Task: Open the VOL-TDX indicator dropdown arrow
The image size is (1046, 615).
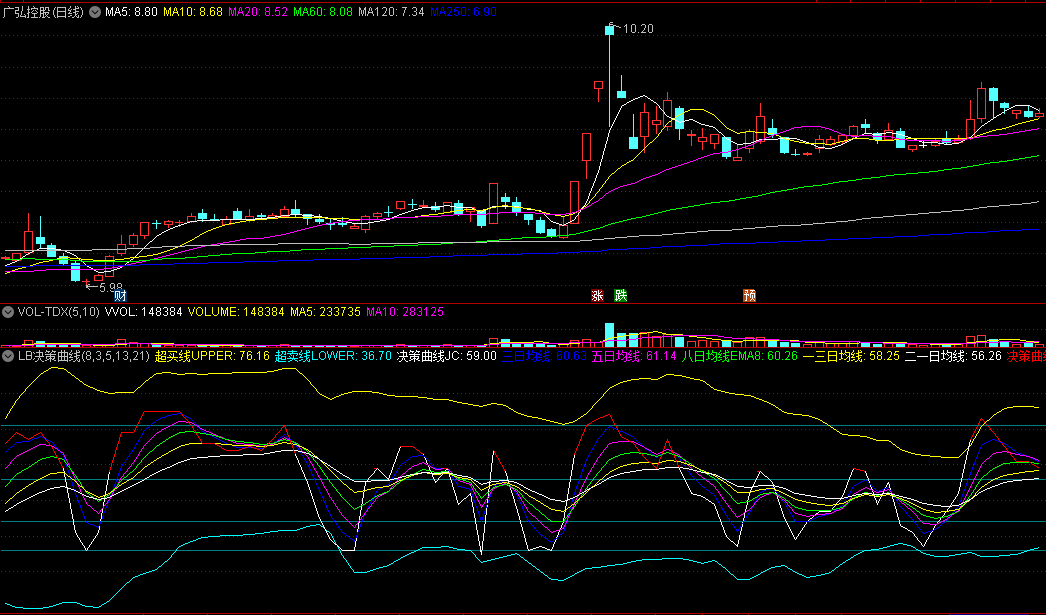Action: coord(8,312)
